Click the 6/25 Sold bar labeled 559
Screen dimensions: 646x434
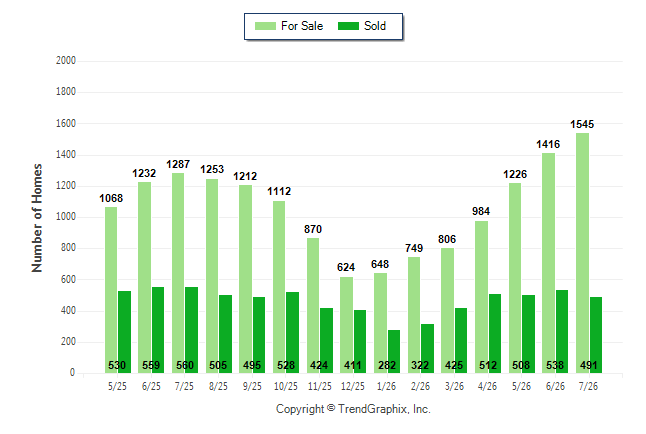158,330
